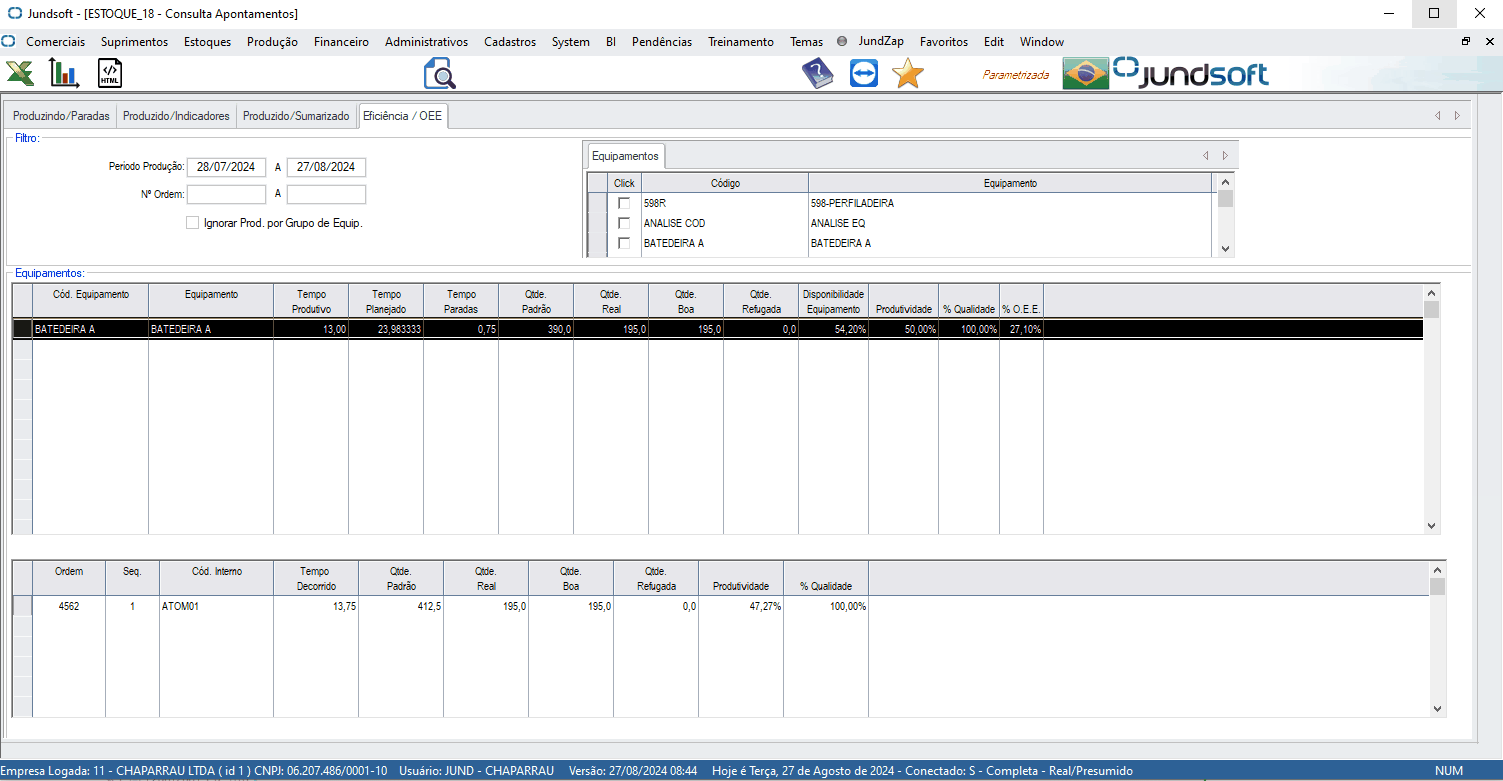Screen dimensions: 1503x781
Task: Open the Administrativos menu
Action: click(426, 42)
